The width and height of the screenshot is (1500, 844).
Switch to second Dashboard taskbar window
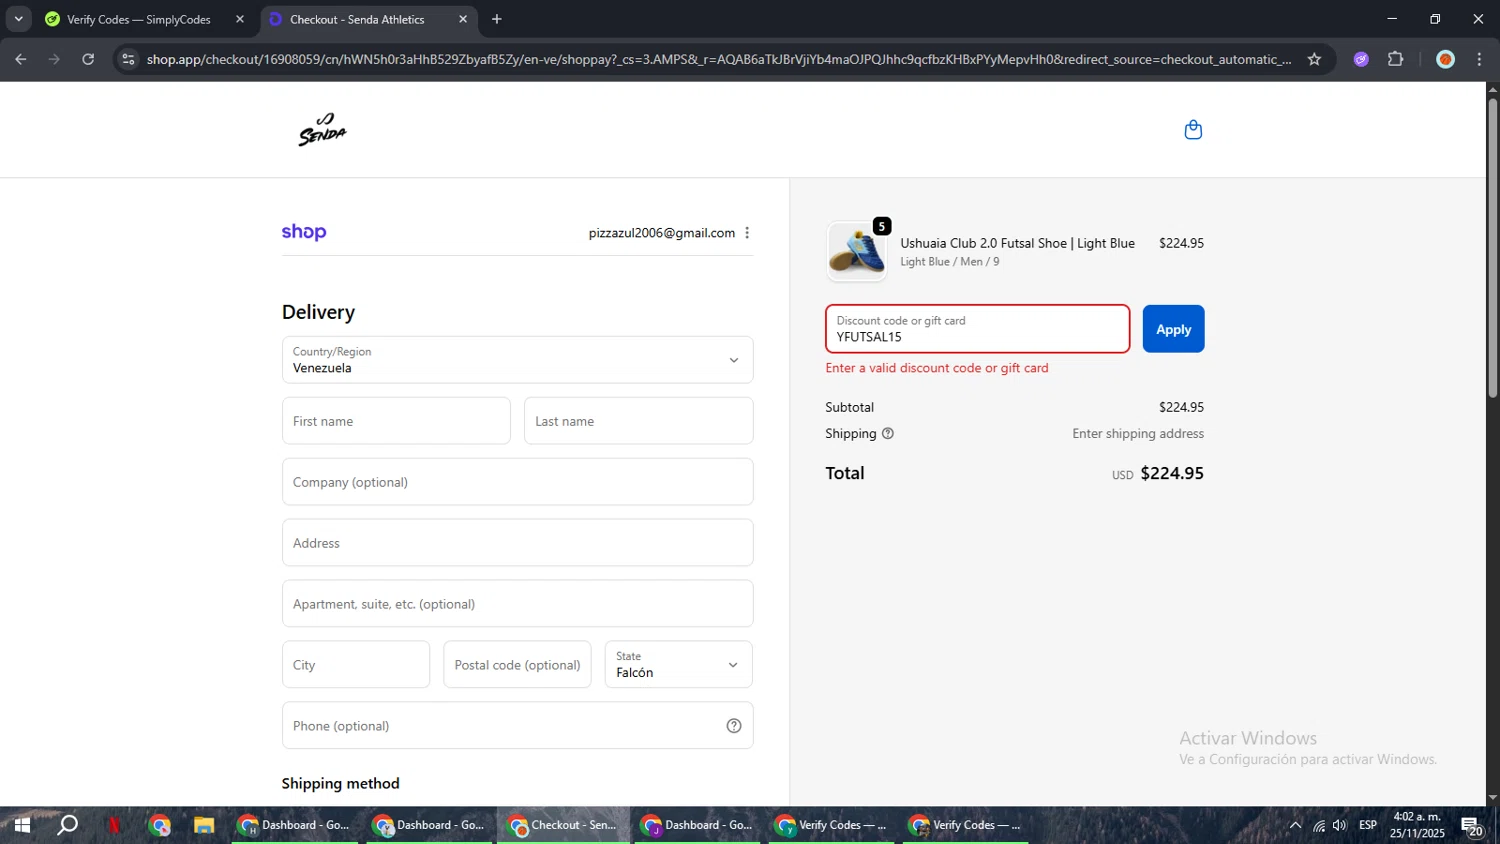(x=430, y=825)
